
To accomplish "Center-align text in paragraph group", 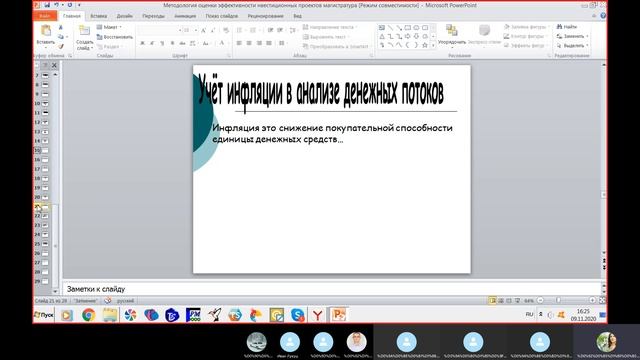I will [x=249, y=43].
